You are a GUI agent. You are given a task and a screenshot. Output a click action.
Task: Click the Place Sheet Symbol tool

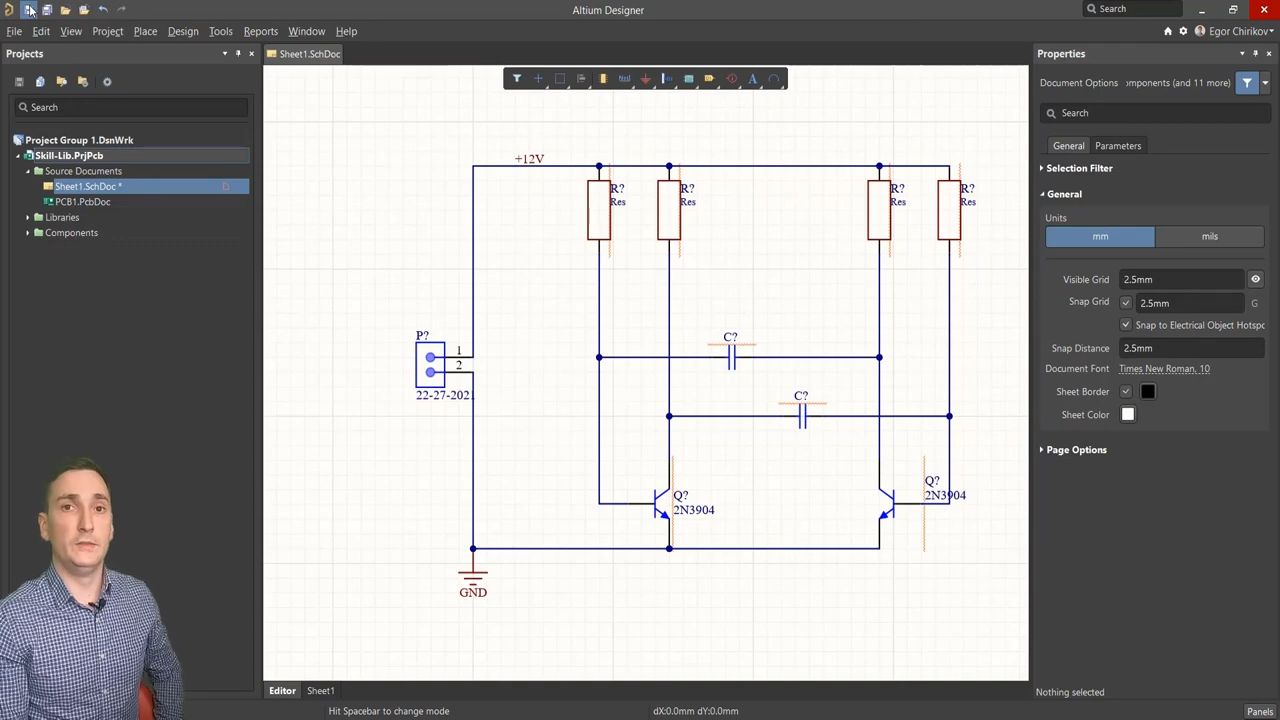coord(688,79)
